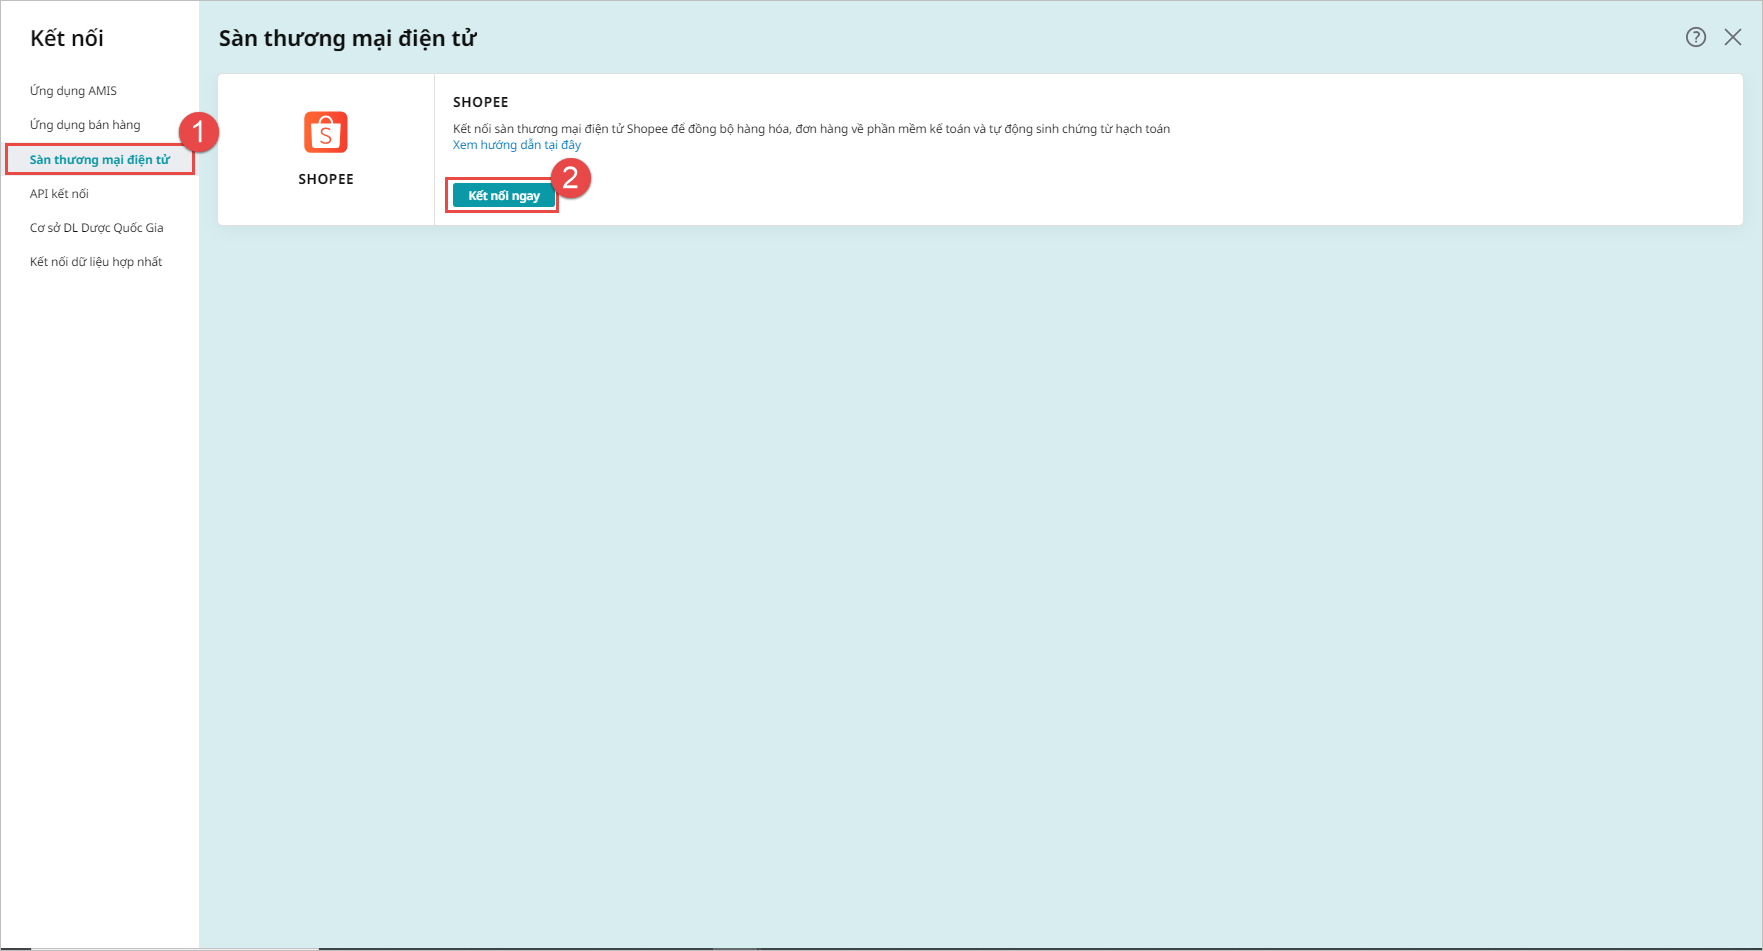Screen dimensions: 1763x951
Task: Click the Kết nối sidebar title
Action: [x=67, y=38]
